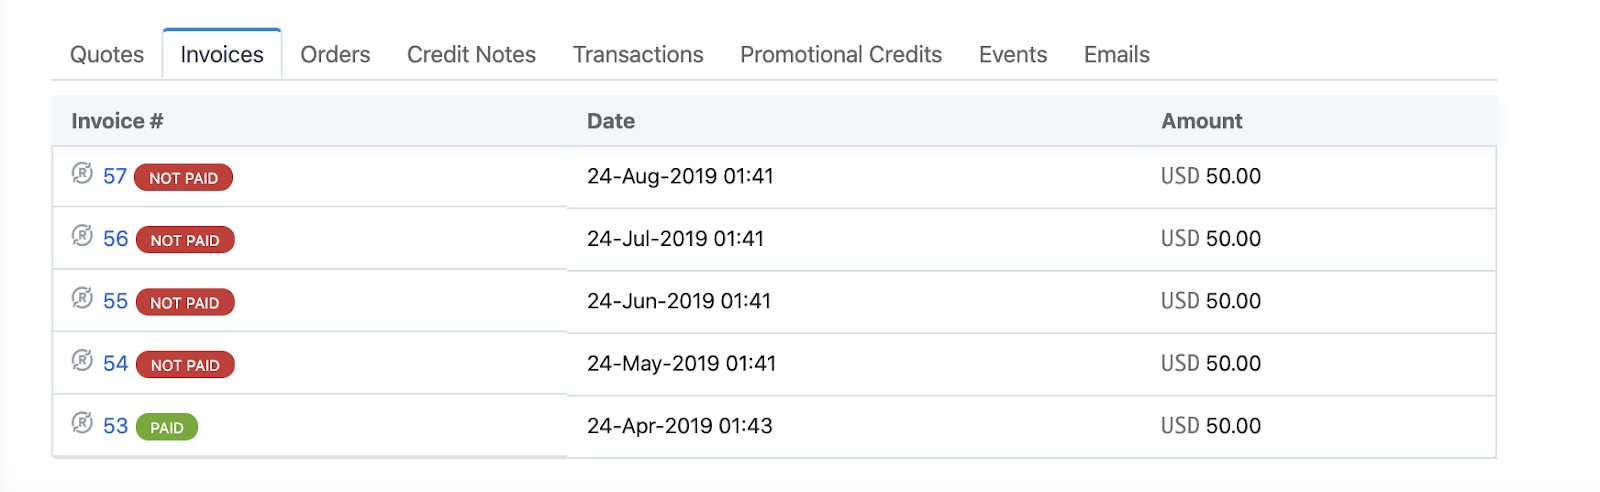
Task: Open invoice number 55
Action: click(115, 302)
